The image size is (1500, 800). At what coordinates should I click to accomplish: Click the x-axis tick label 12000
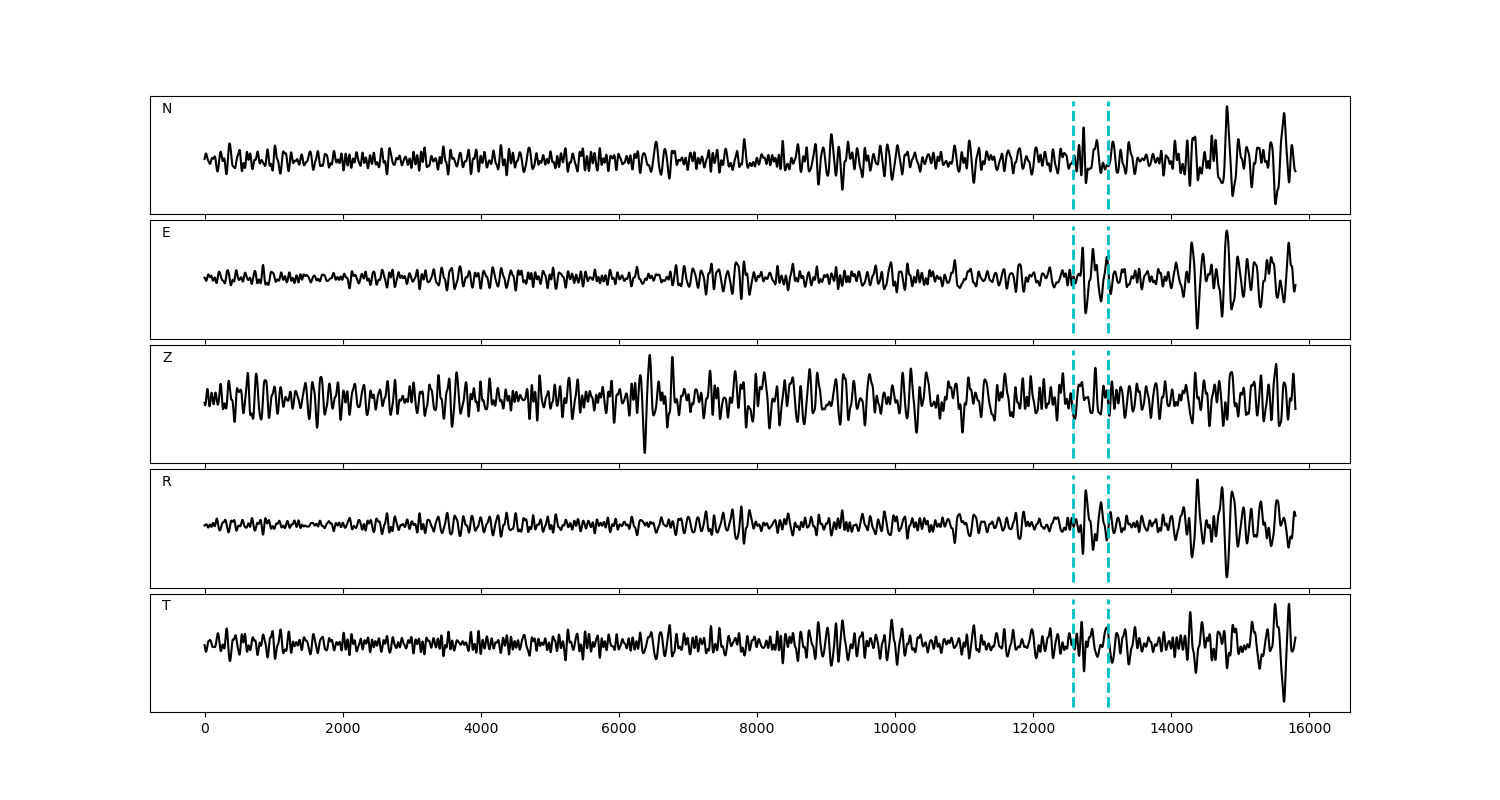[1032, 729]
